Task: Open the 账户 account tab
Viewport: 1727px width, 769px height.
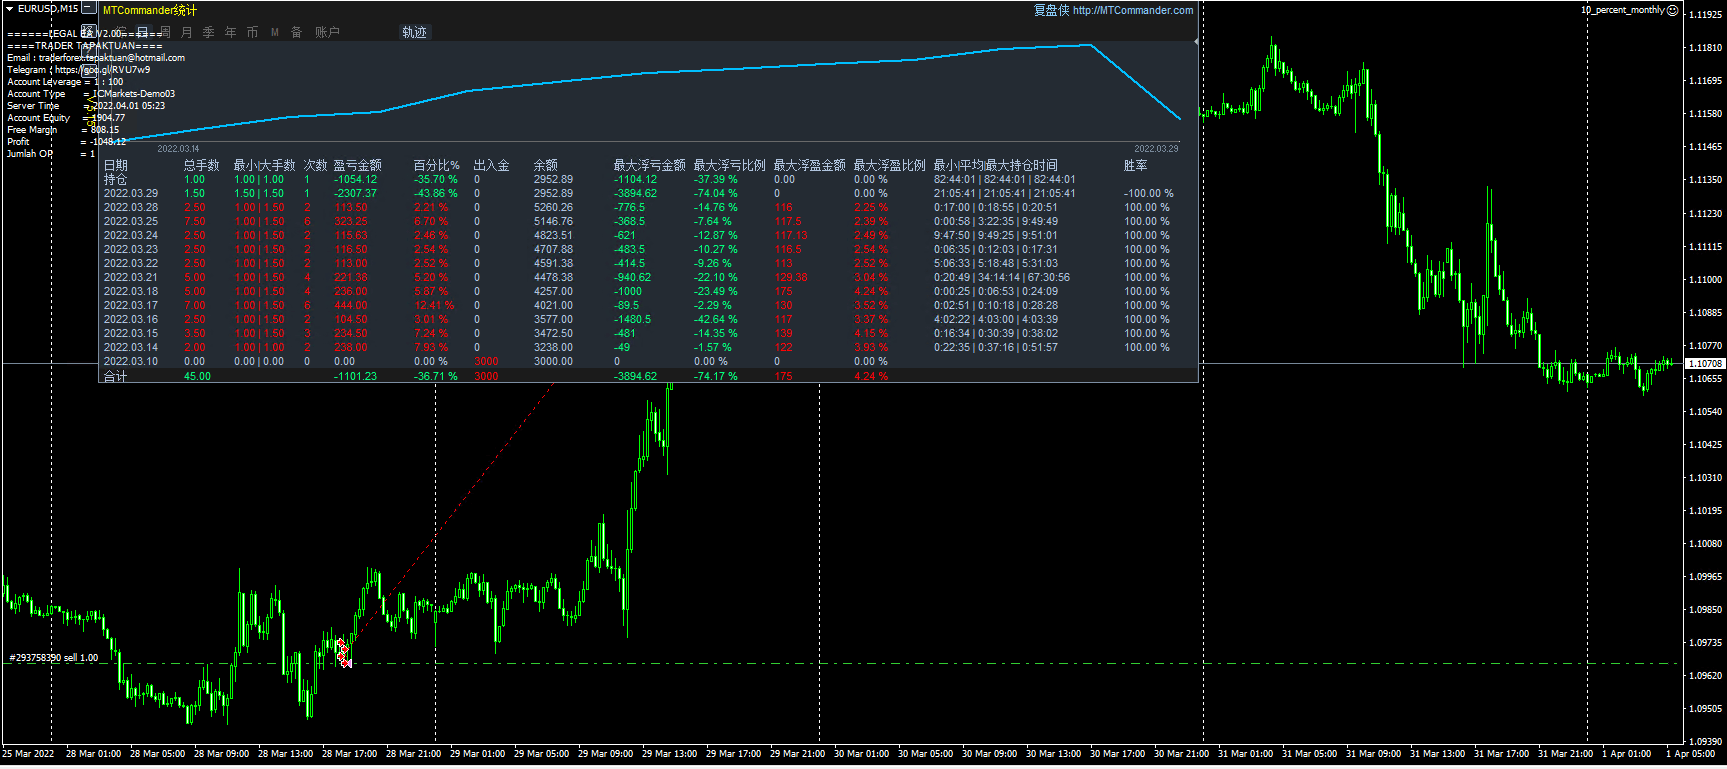Action: click(x=327, y=32)
